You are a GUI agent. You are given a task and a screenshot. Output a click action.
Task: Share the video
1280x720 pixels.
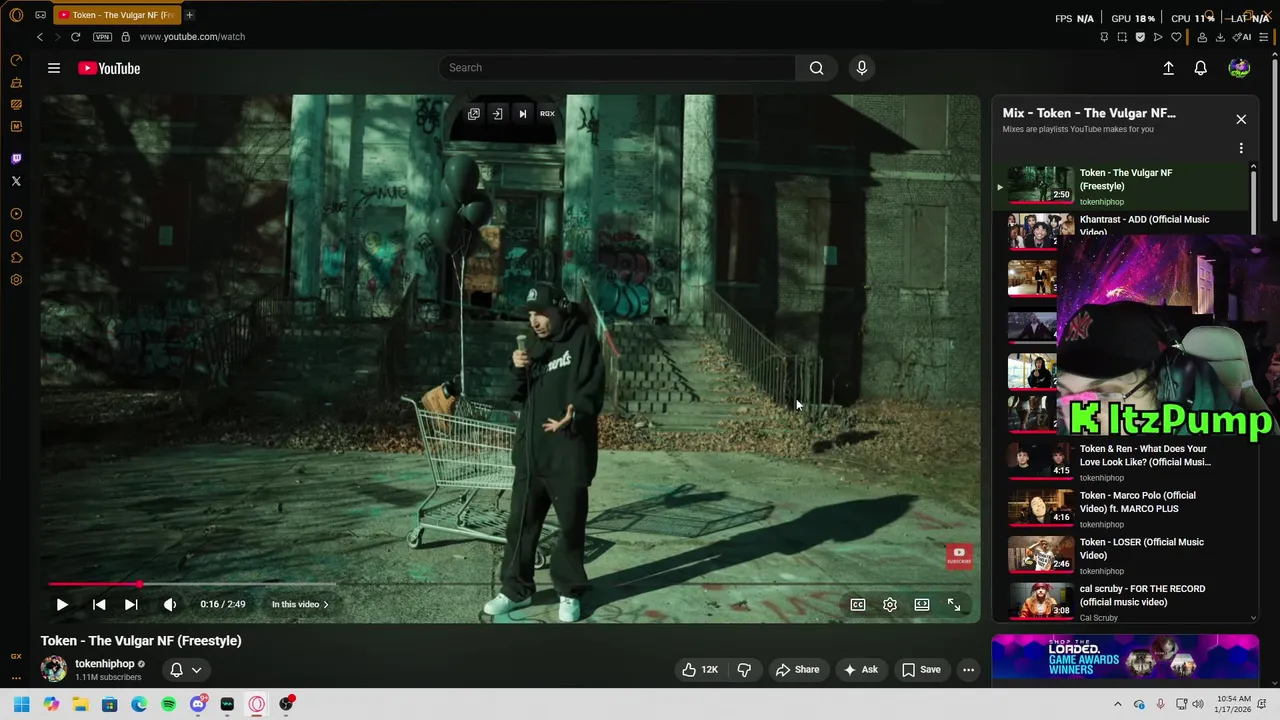click(x=797, y=670)
